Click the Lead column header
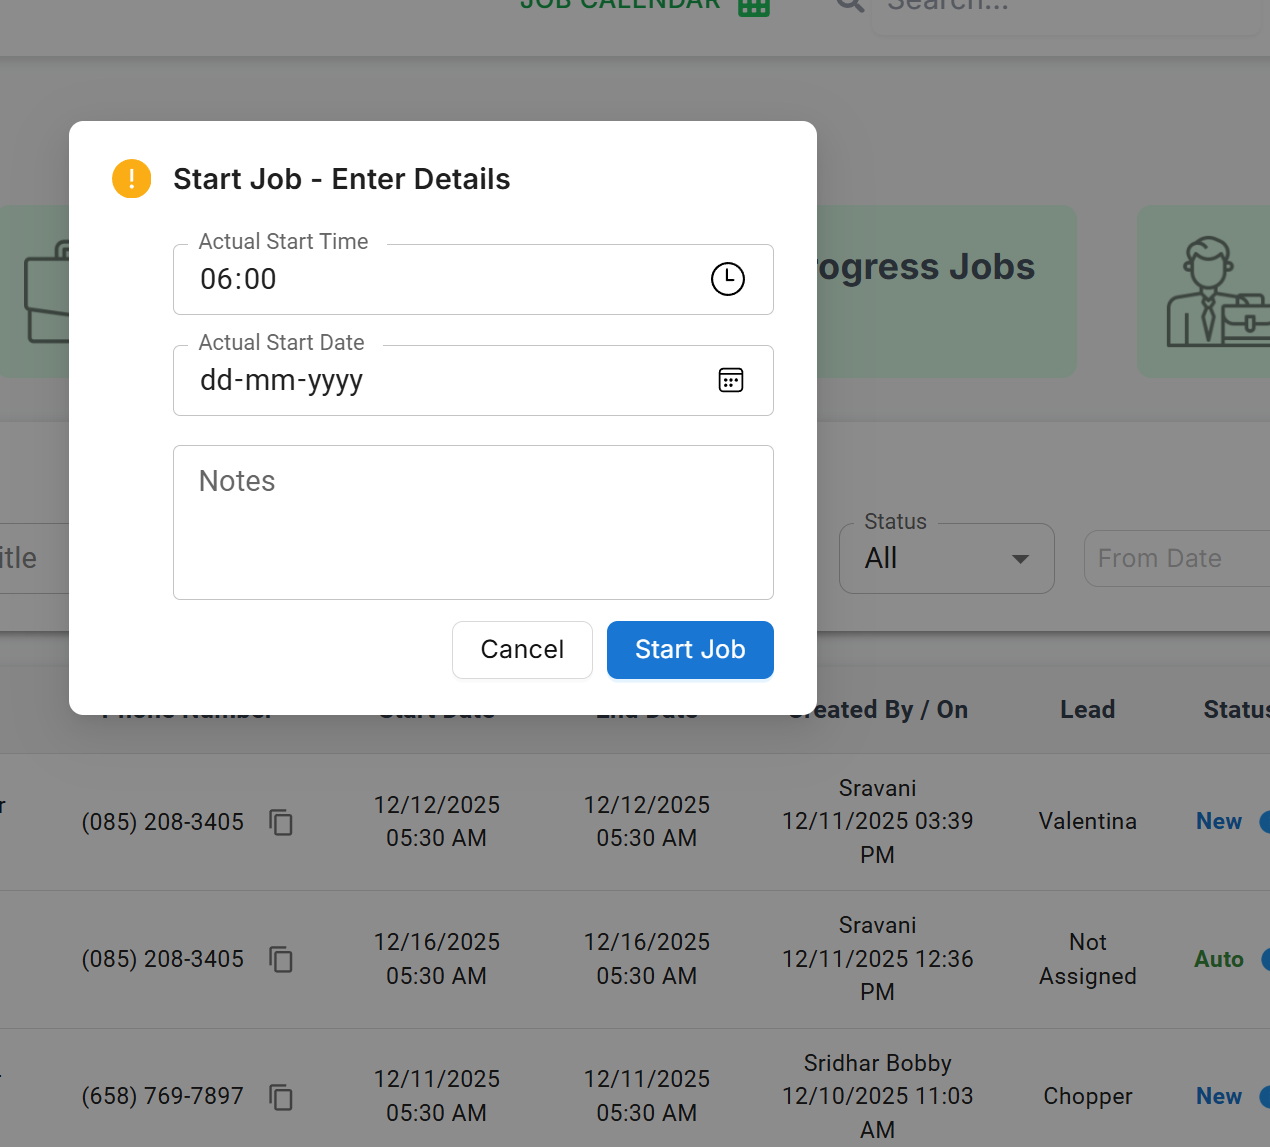This screenshot has width=1270, height=1147. click(x=1087, y=710)
